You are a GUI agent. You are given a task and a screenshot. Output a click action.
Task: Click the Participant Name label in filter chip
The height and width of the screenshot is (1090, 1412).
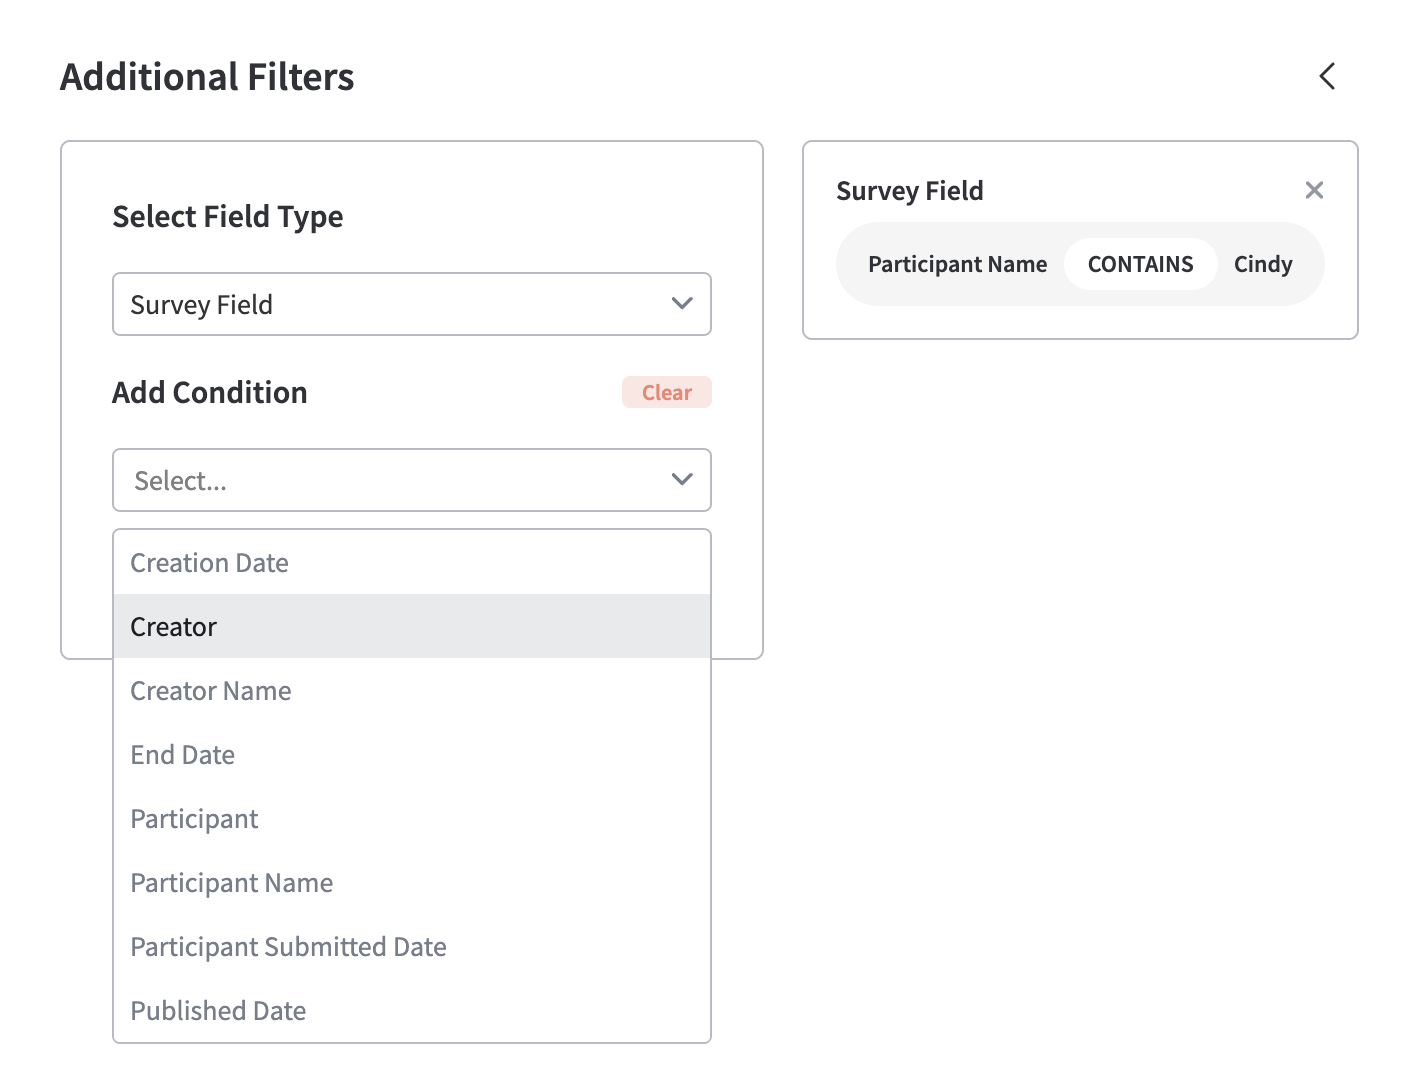pyautogui.click(x=957, y=264)
